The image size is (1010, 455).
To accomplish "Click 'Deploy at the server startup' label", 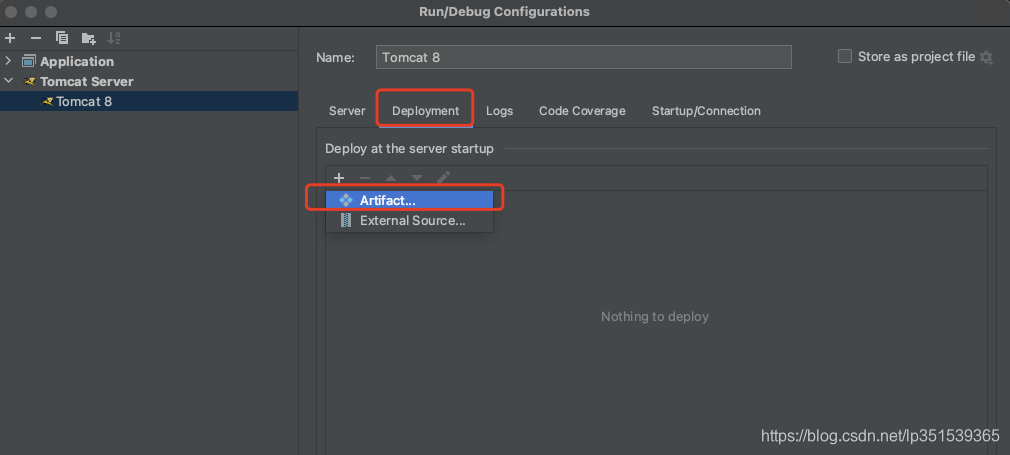I will coord(409,148).
